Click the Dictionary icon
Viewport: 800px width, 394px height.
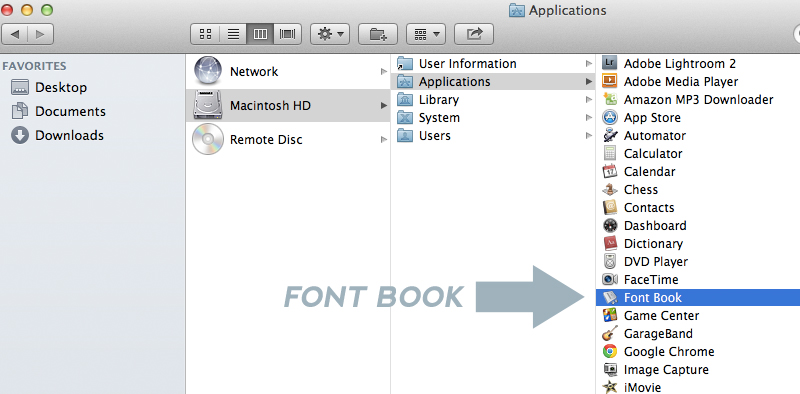tap(610, 243)
